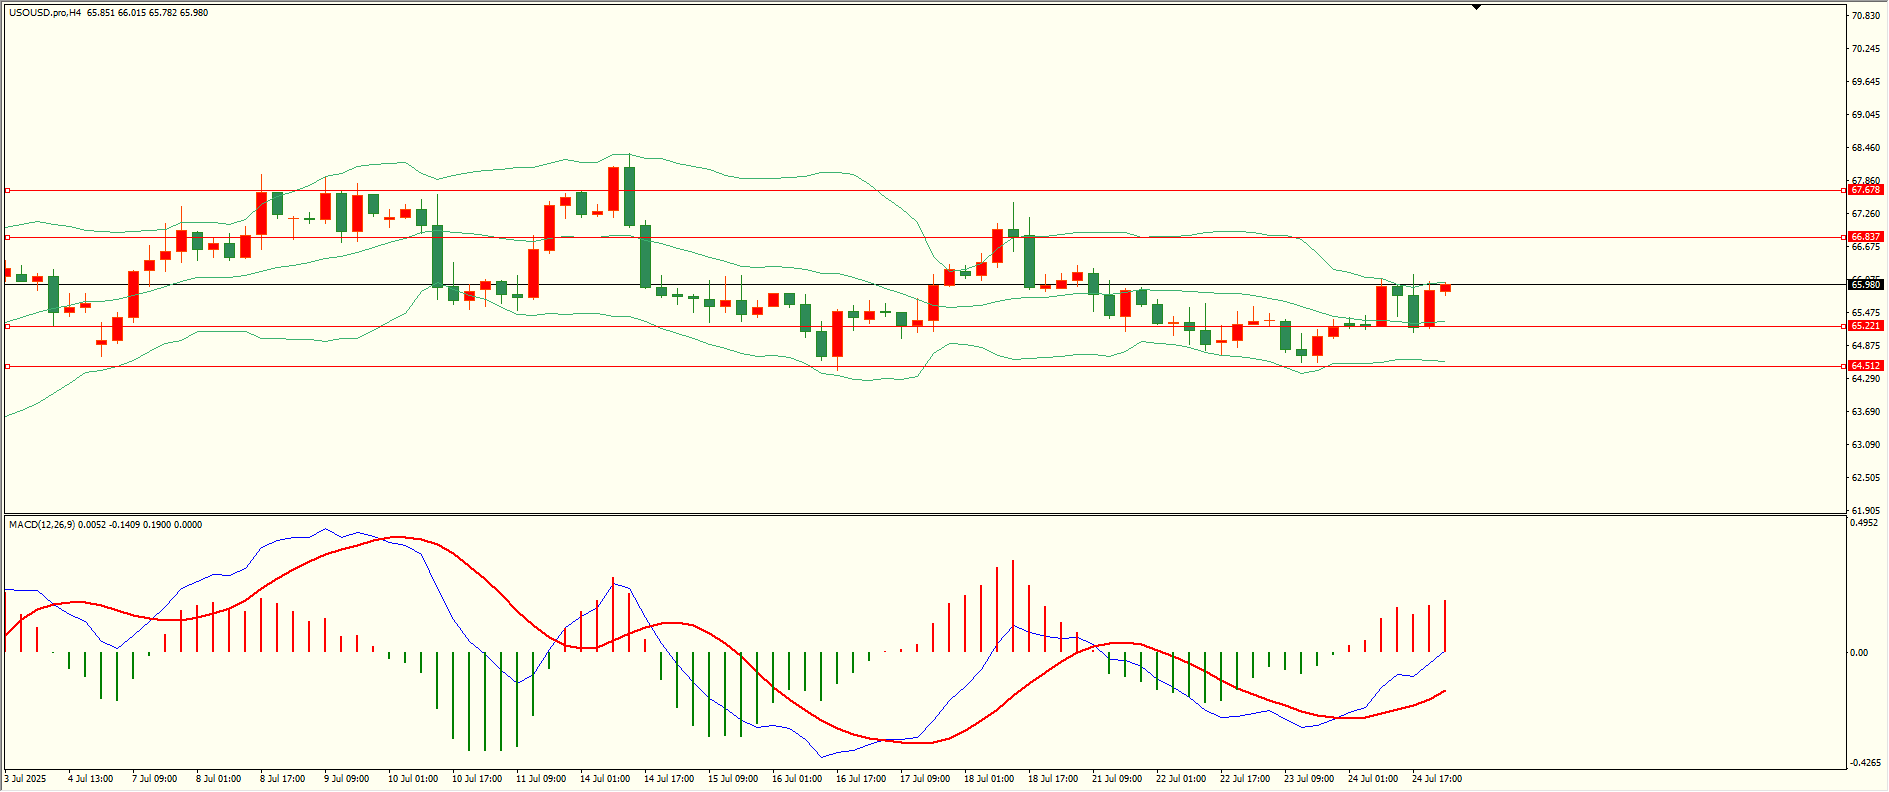The image size is (1889, 792).
Task: Click the black 65.980 current price label
Action: click(1865, 285)
